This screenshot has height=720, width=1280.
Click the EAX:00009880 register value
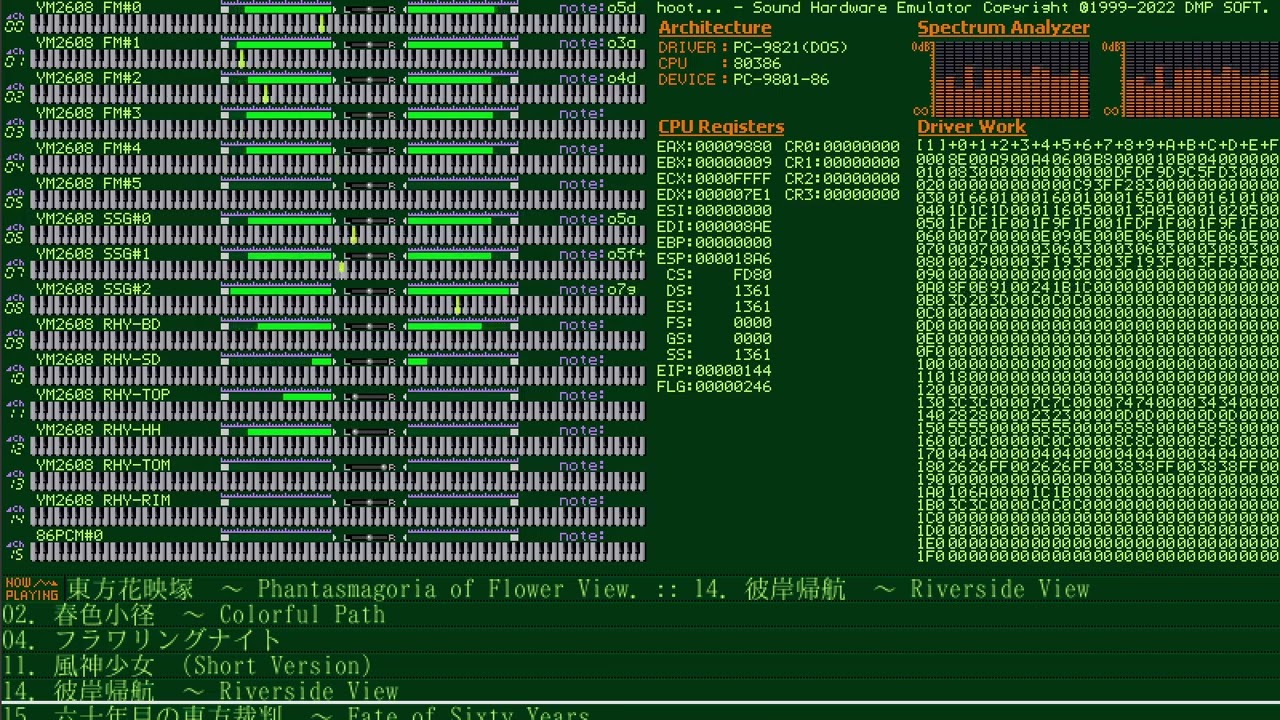pos(714,146)
